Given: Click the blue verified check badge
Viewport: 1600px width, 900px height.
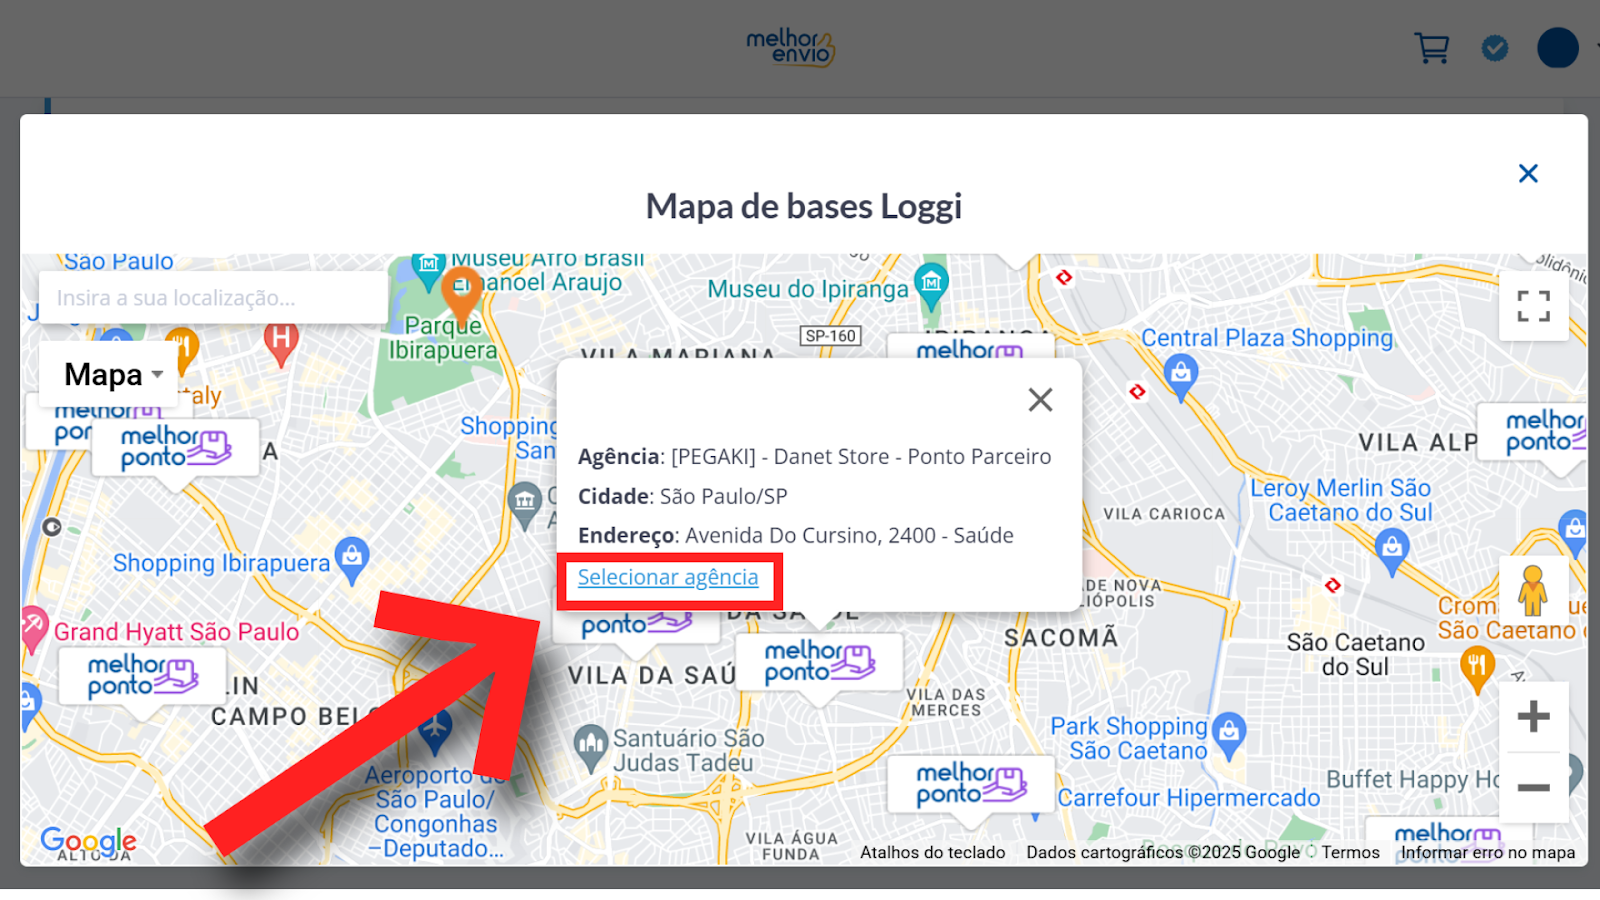Looking at the screenshot, I should click(1495, 48).
